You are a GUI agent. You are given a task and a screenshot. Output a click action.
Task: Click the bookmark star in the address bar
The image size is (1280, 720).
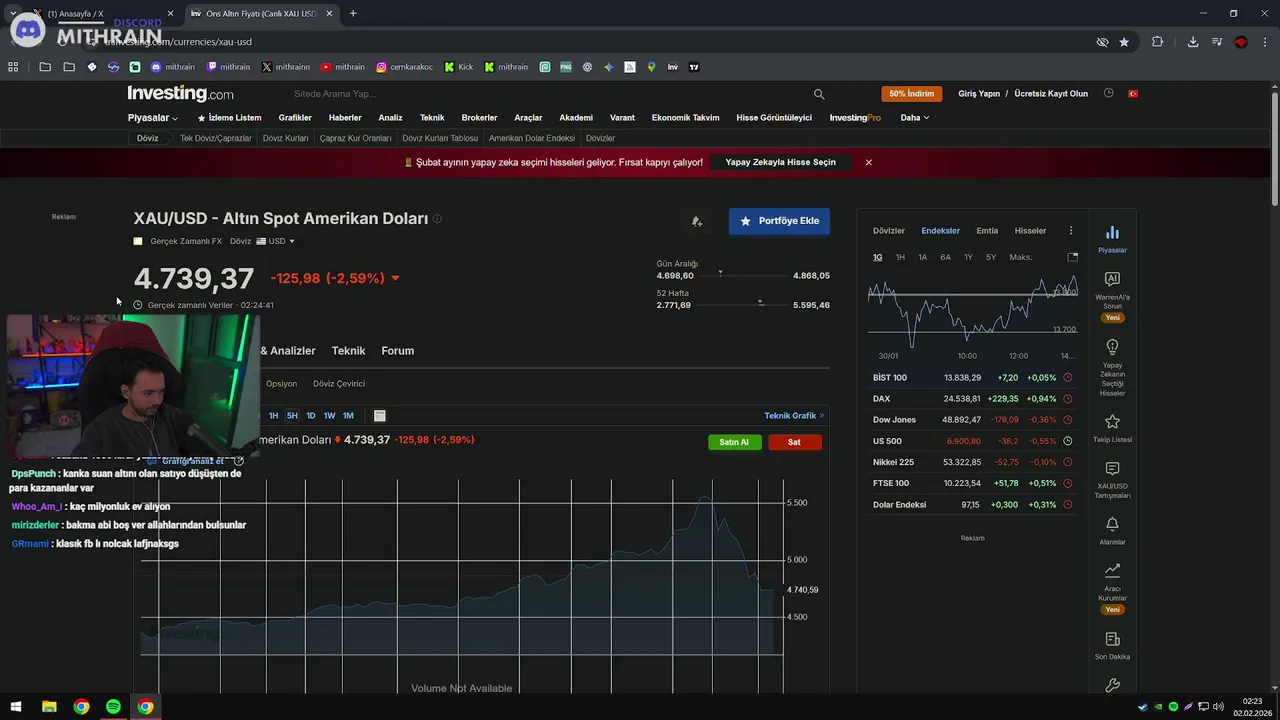point(1124,42)
